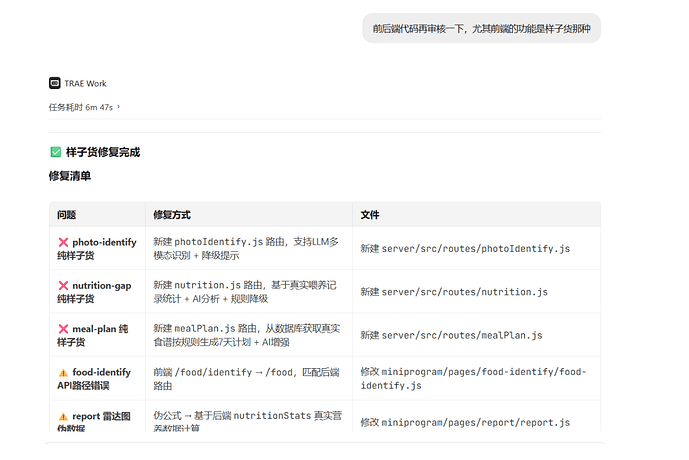
Task: Click the food-identify API路径错误 cell
Action: [x=97, y=379]
